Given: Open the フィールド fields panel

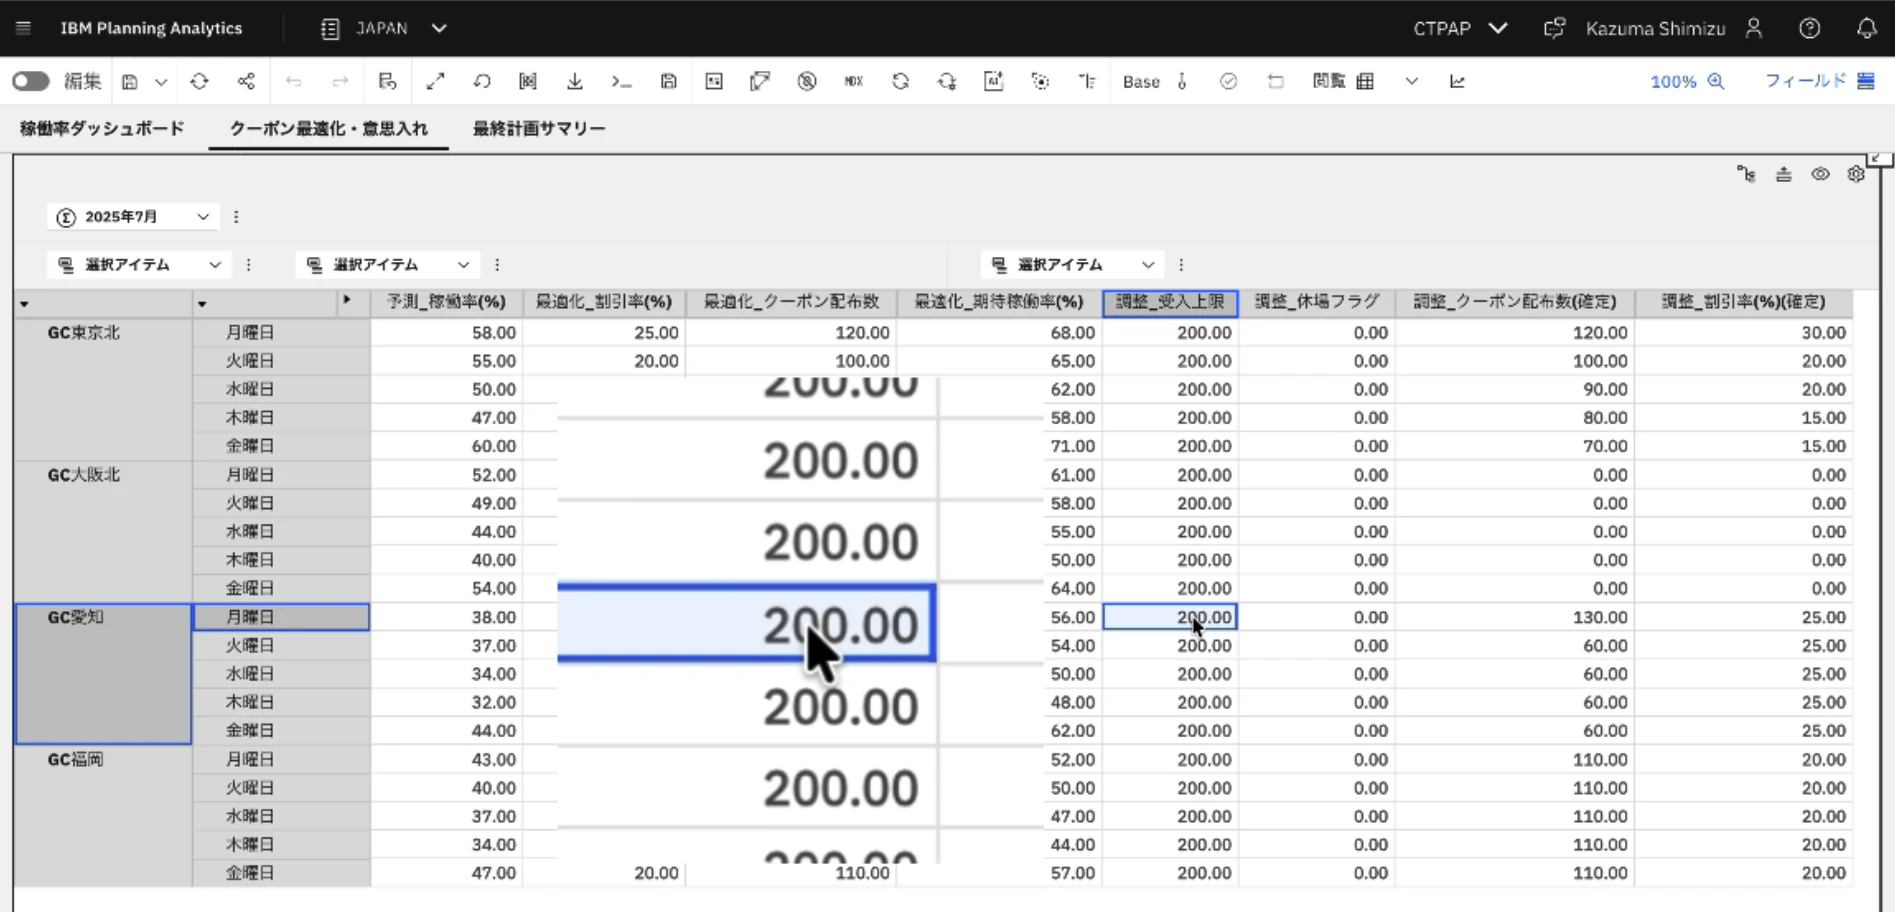Looking at the screenshot, I should click(1819, 81).
